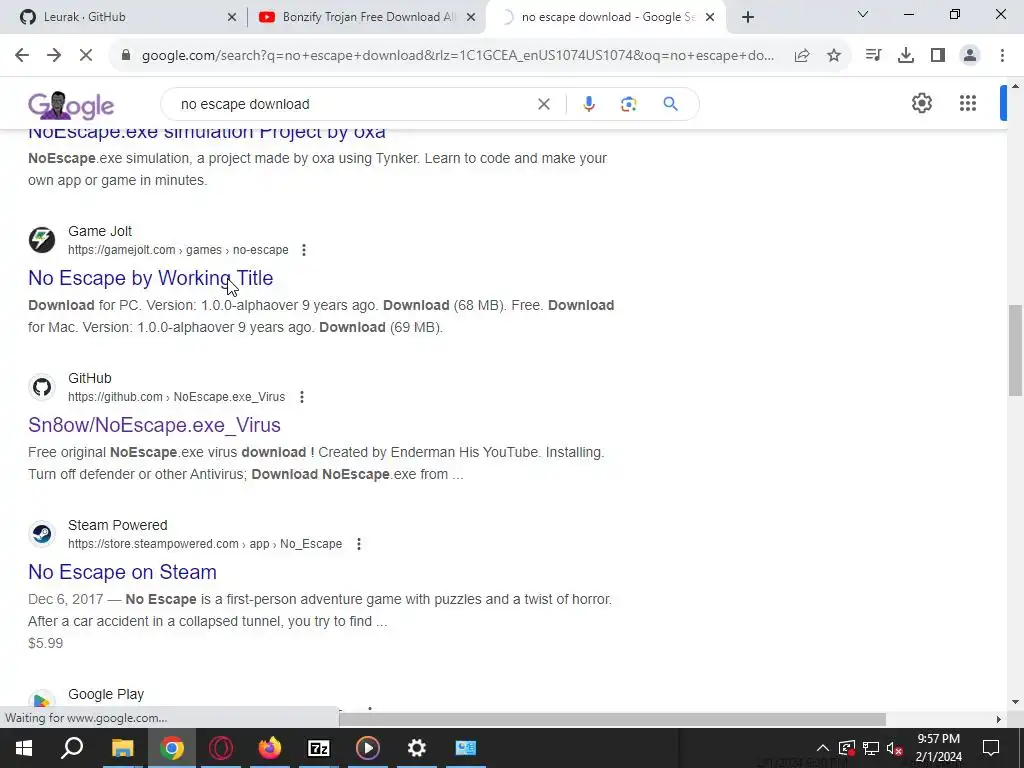Open the media controls icon
Viewport: 1024px width, 768px height.
(x=873, y=56)
